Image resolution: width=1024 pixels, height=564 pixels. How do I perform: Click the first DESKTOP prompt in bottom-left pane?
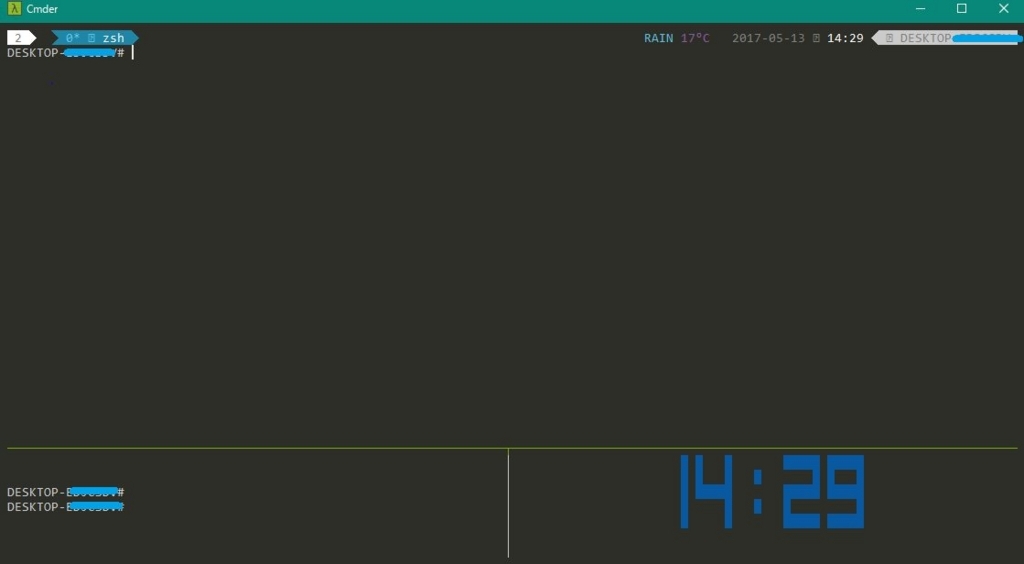(x=65, y=492)
